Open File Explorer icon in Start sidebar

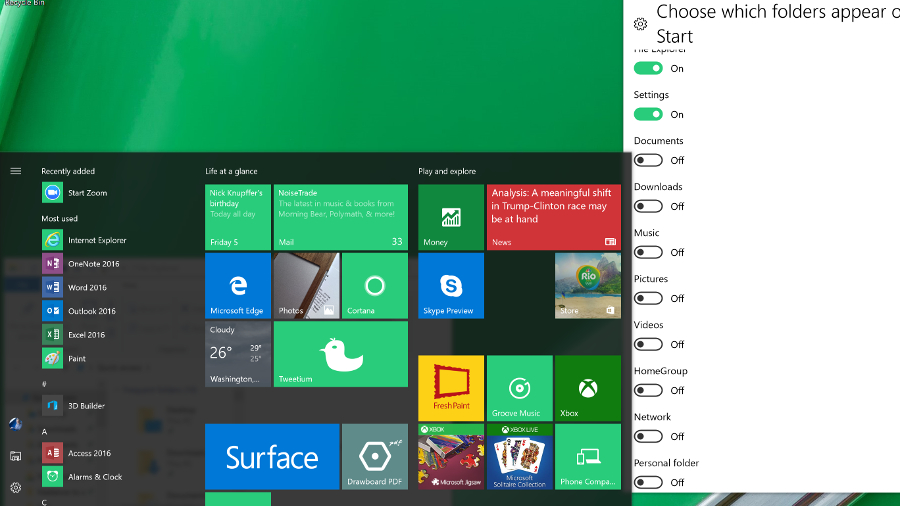click(15, 456)
